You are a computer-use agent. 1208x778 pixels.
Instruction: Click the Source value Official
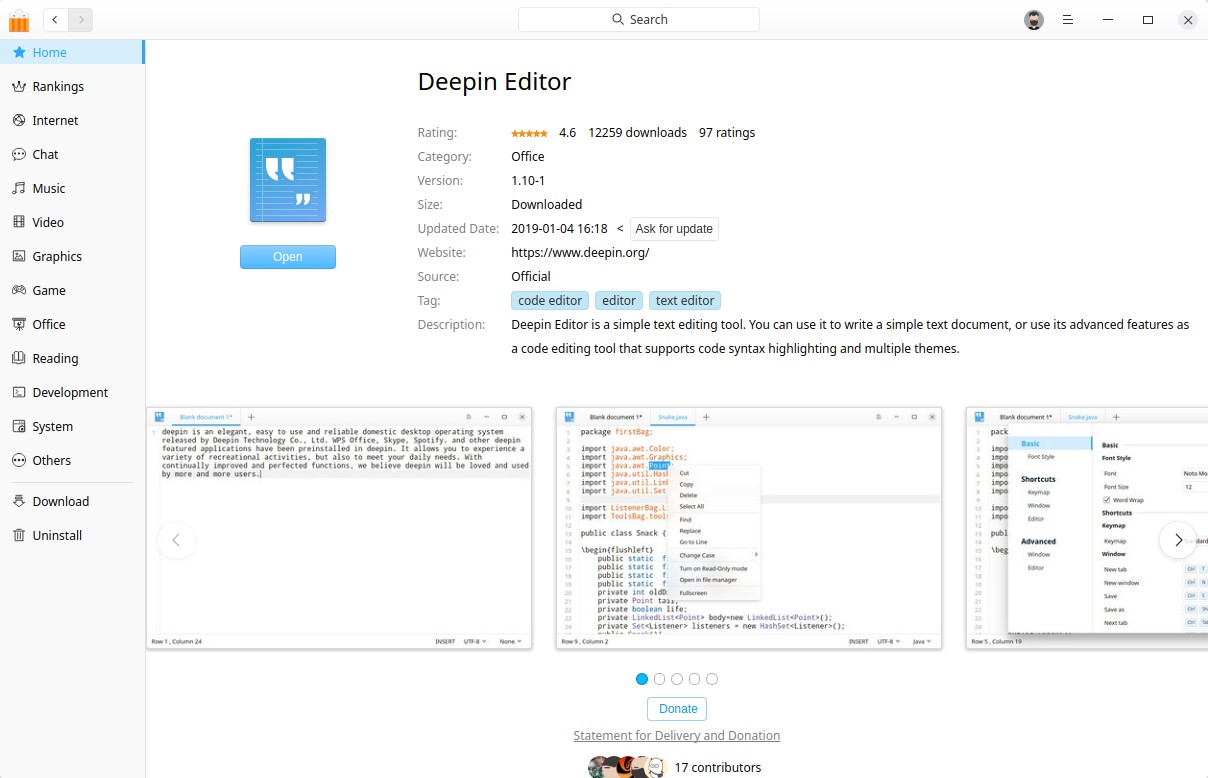click(x=531, y=276)
